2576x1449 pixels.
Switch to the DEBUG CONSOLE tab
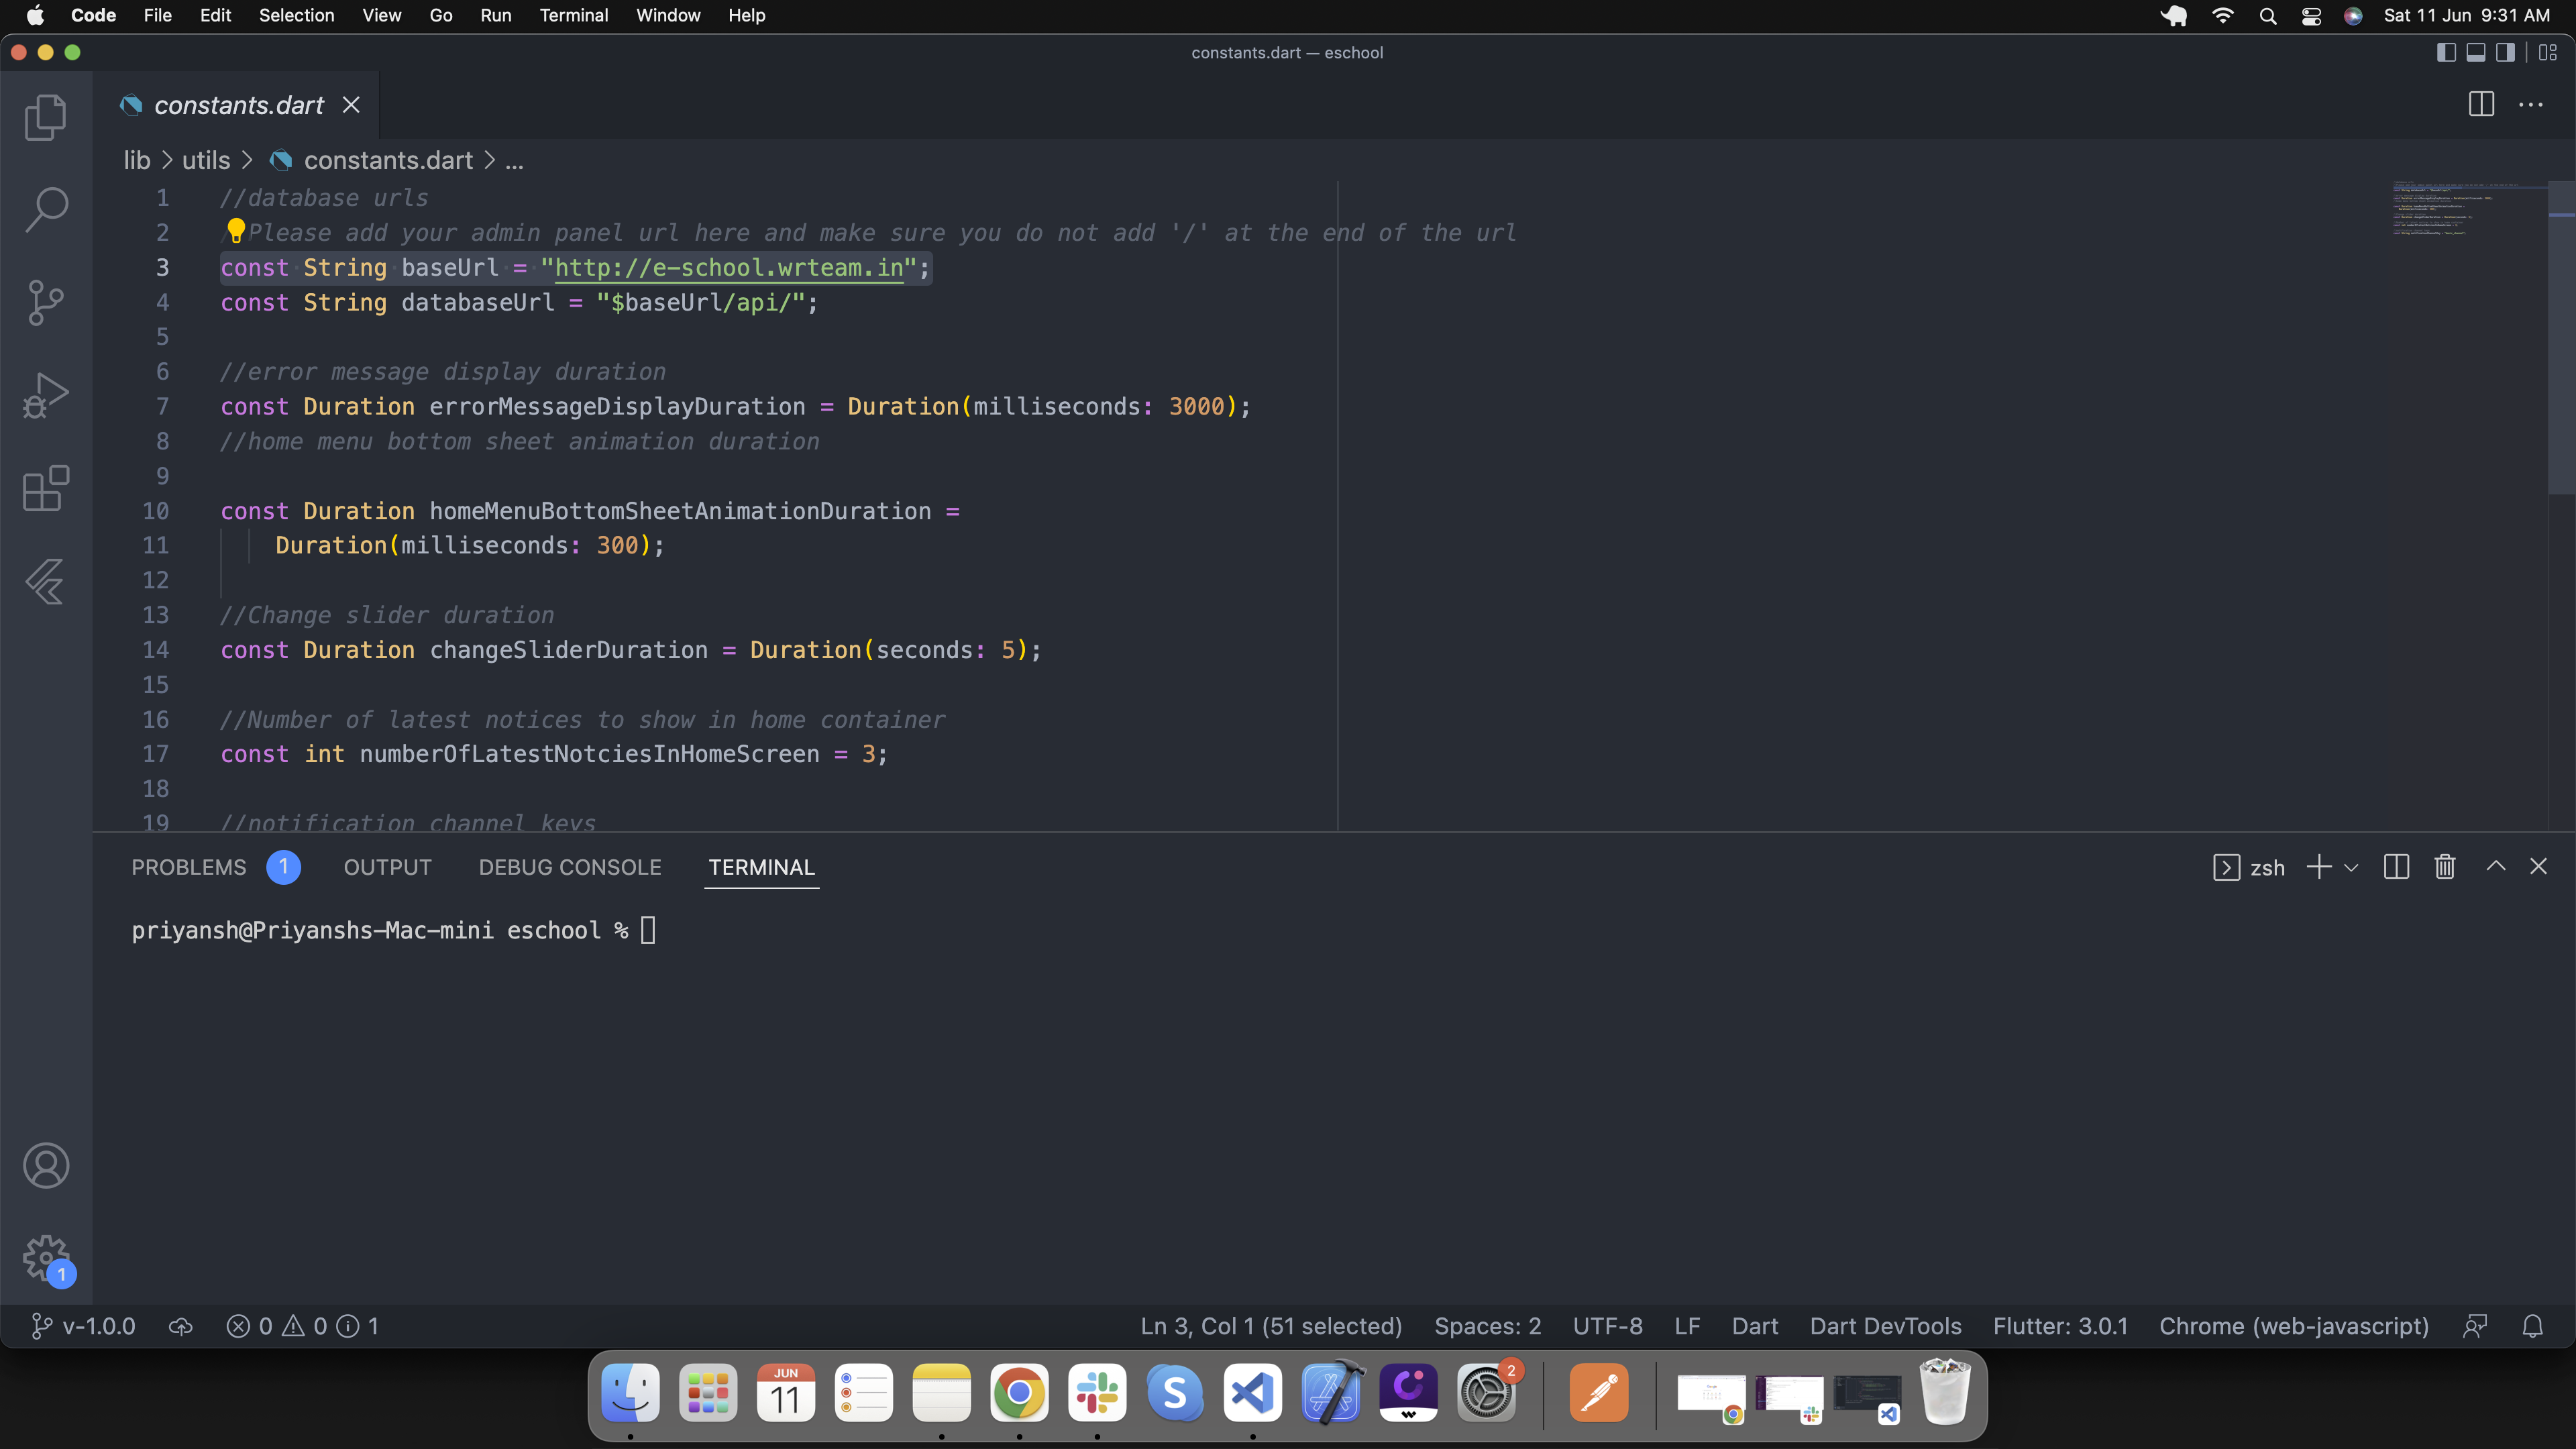[x=570, y=867]
